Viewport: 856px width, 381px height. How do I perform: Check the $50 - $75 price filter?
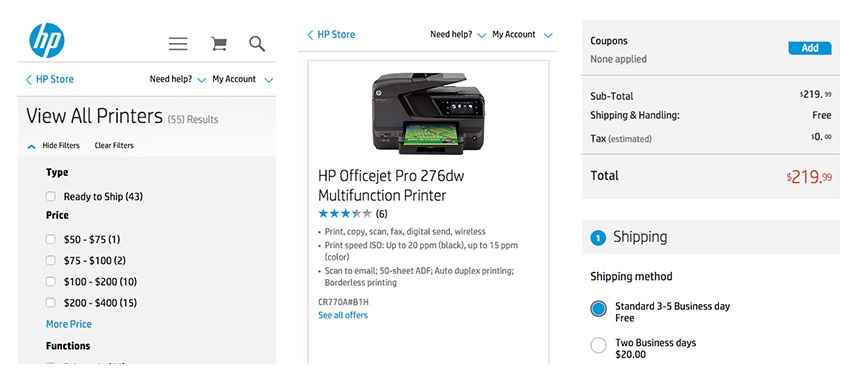tap(51, 239)
